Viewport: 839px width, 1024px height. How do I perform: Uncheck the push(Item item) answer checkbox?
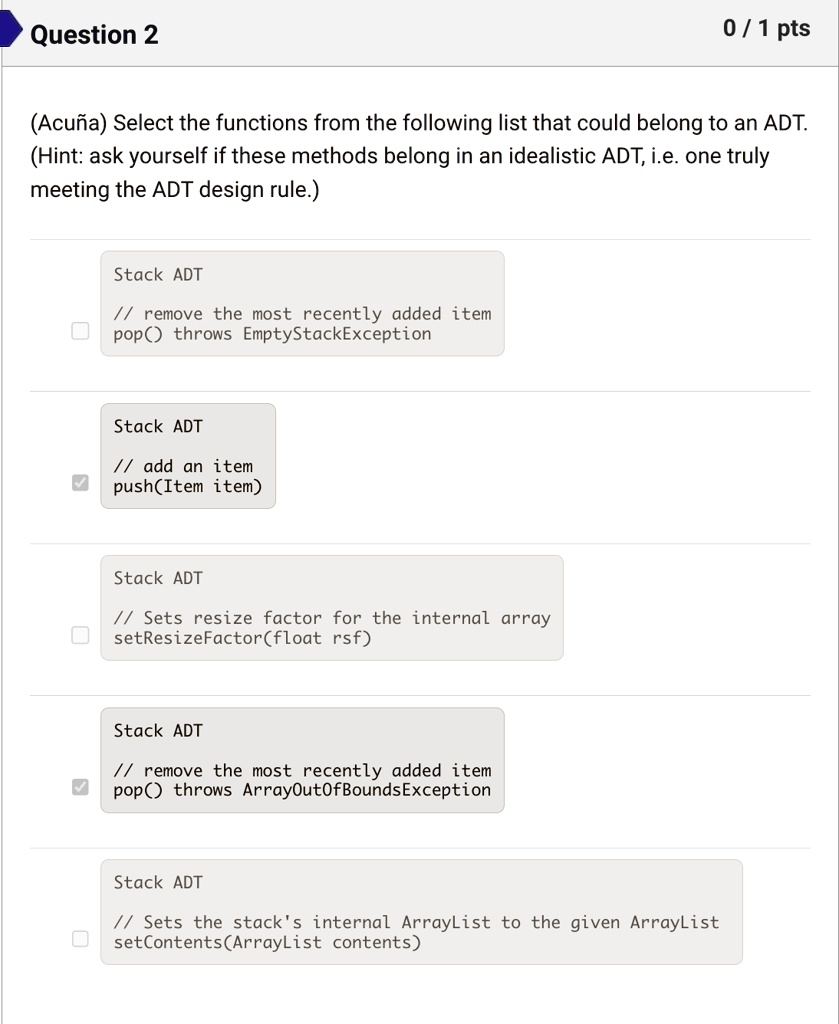click(79, 482)
